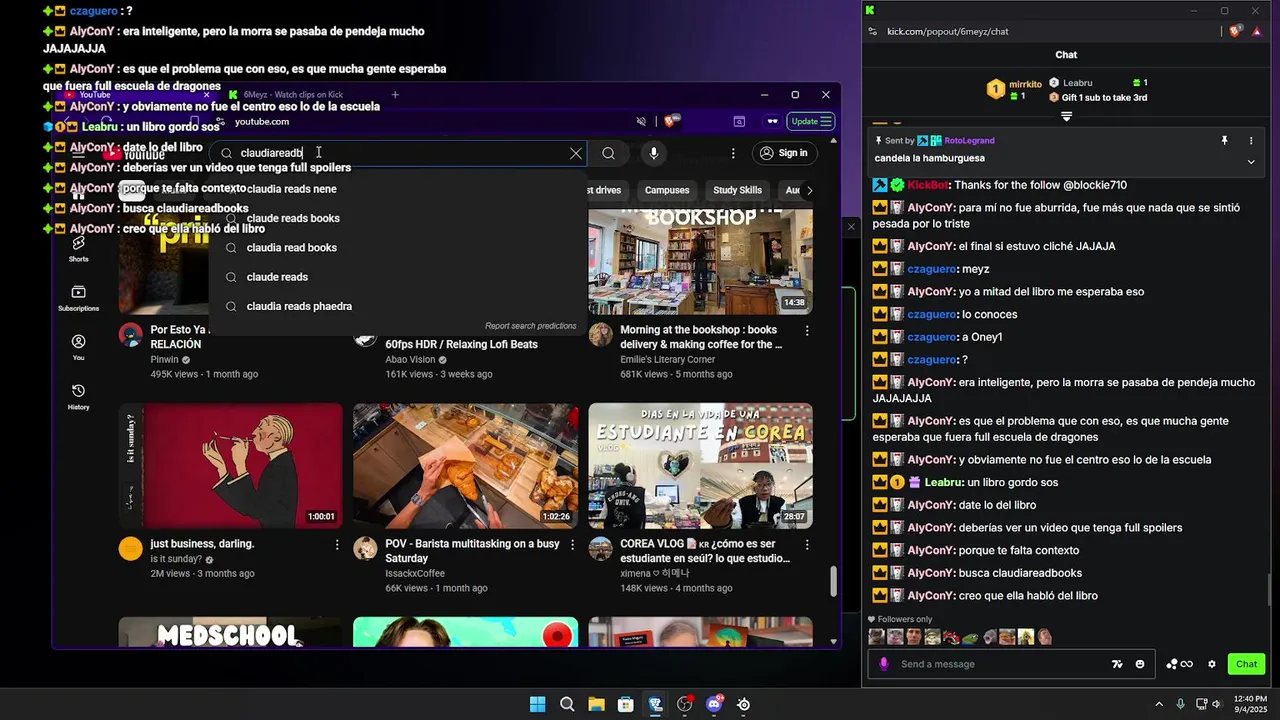The image size is (1280, 720).
Task: Click the YouTube page vertical scrollbar
Action: (833, 580)
